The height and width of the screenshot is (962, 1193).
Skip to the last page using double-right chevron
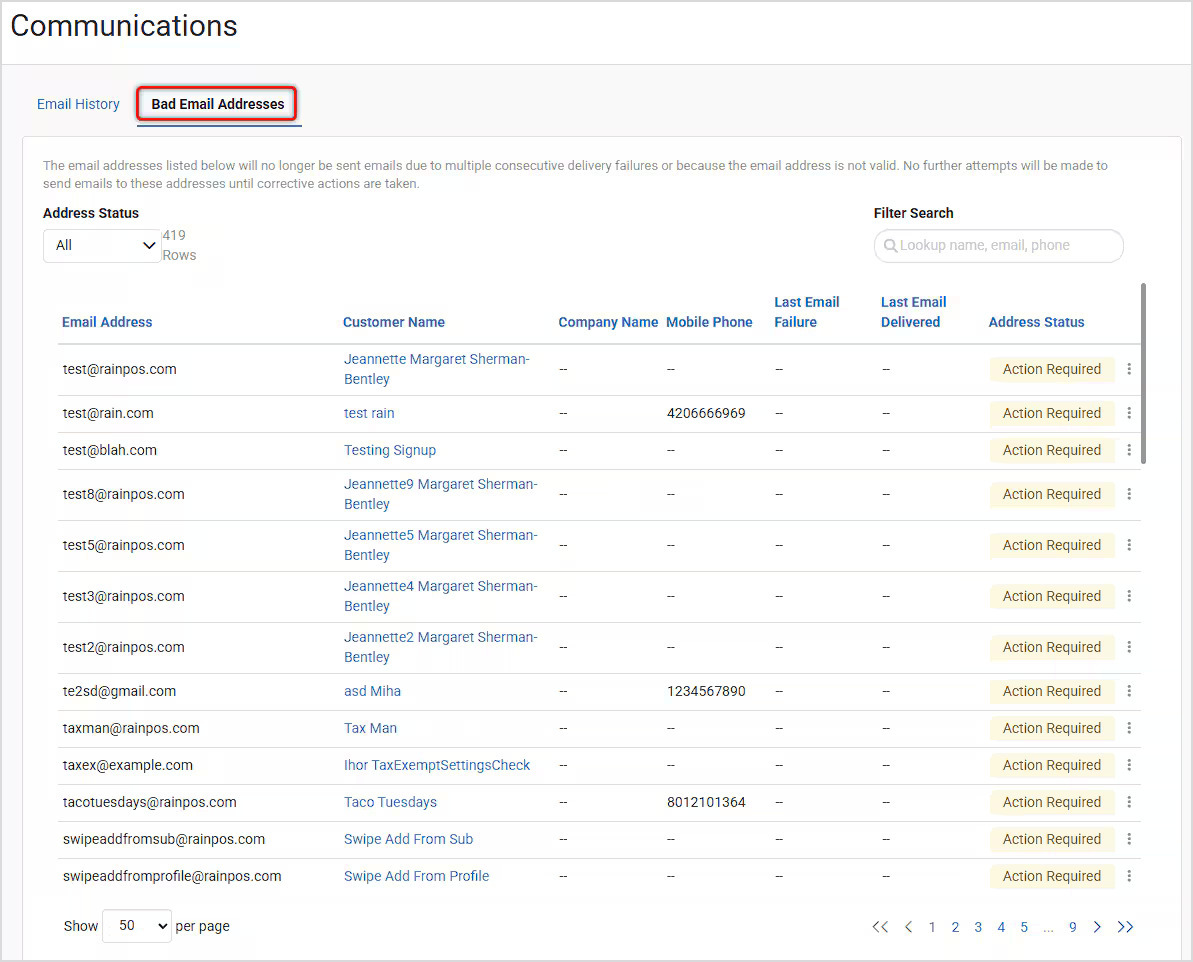click(x=1125, y=927)
